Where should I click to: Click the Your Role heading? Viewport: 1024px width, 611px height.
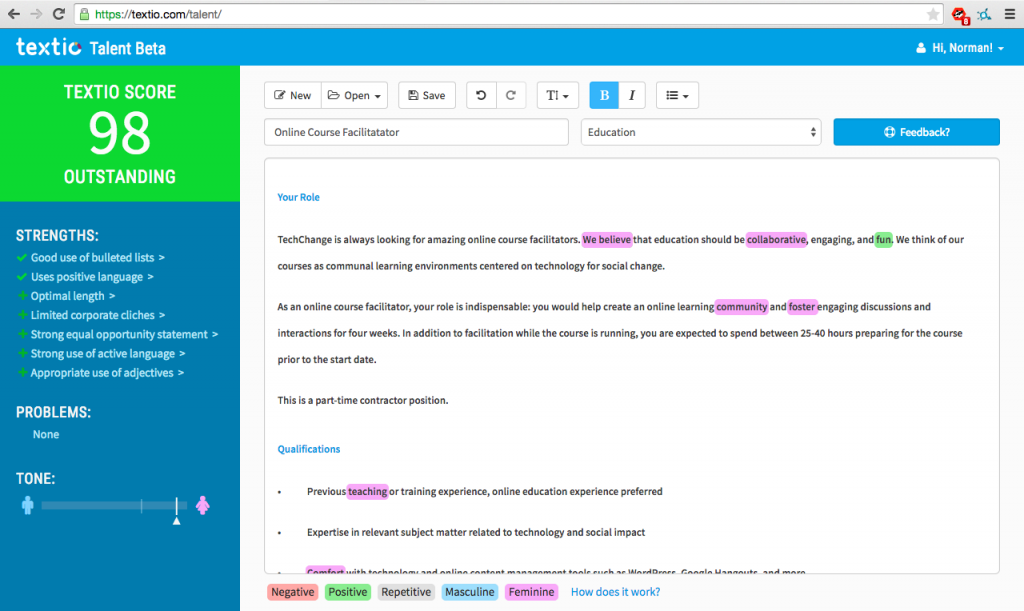[298, 197]
